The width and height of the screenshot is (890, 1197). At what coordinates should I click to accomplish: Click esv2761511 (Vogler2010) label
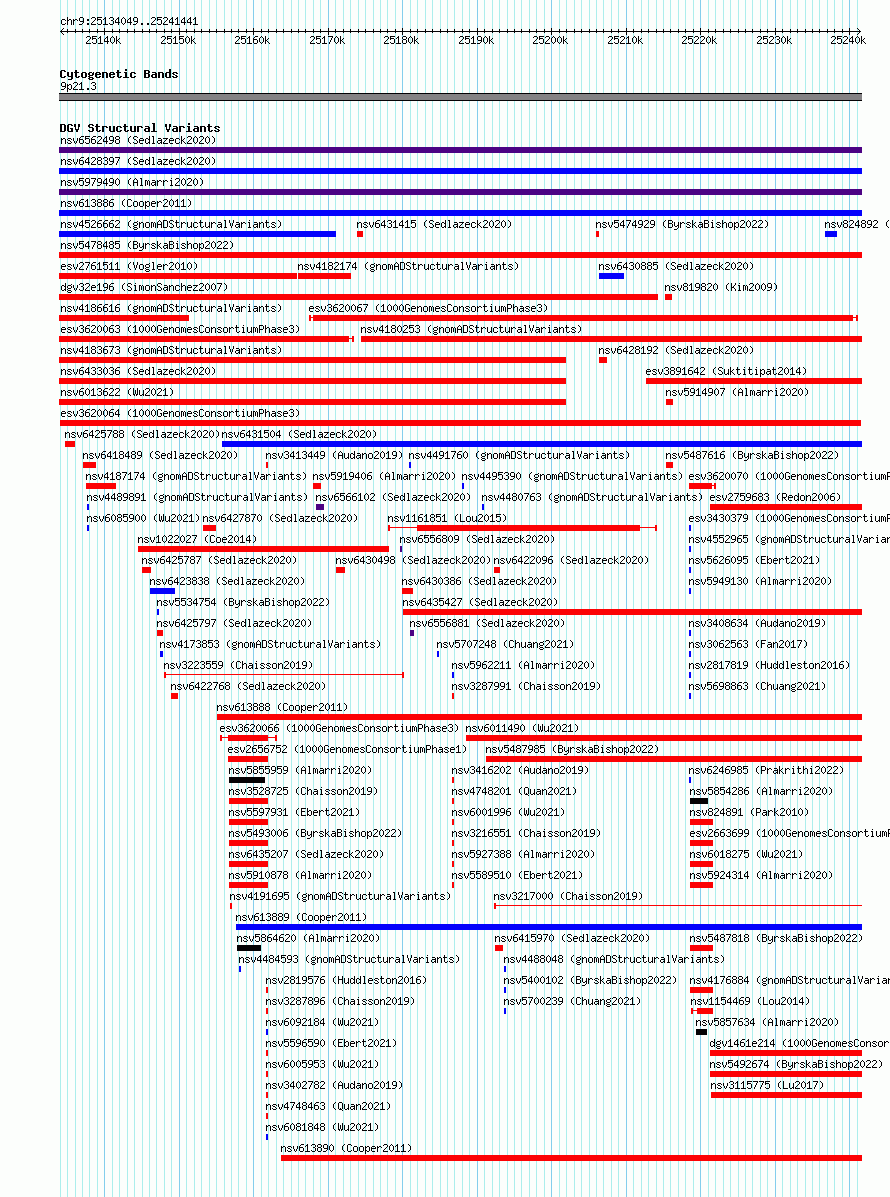coord(129,266)
